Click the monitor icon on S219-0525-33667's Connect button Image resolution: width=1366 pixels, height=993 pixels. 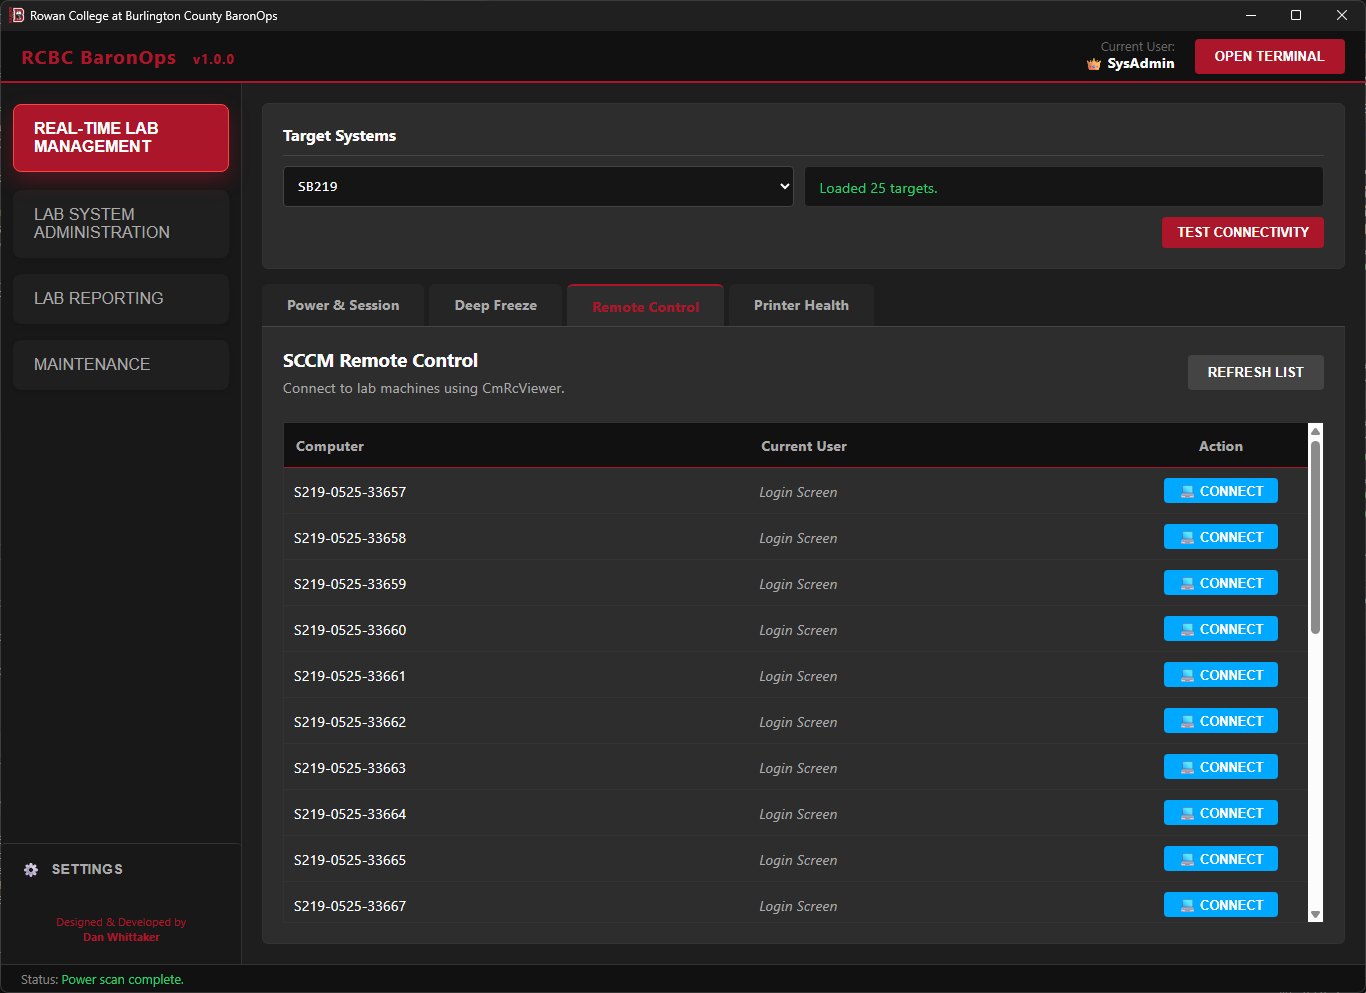1187,905
